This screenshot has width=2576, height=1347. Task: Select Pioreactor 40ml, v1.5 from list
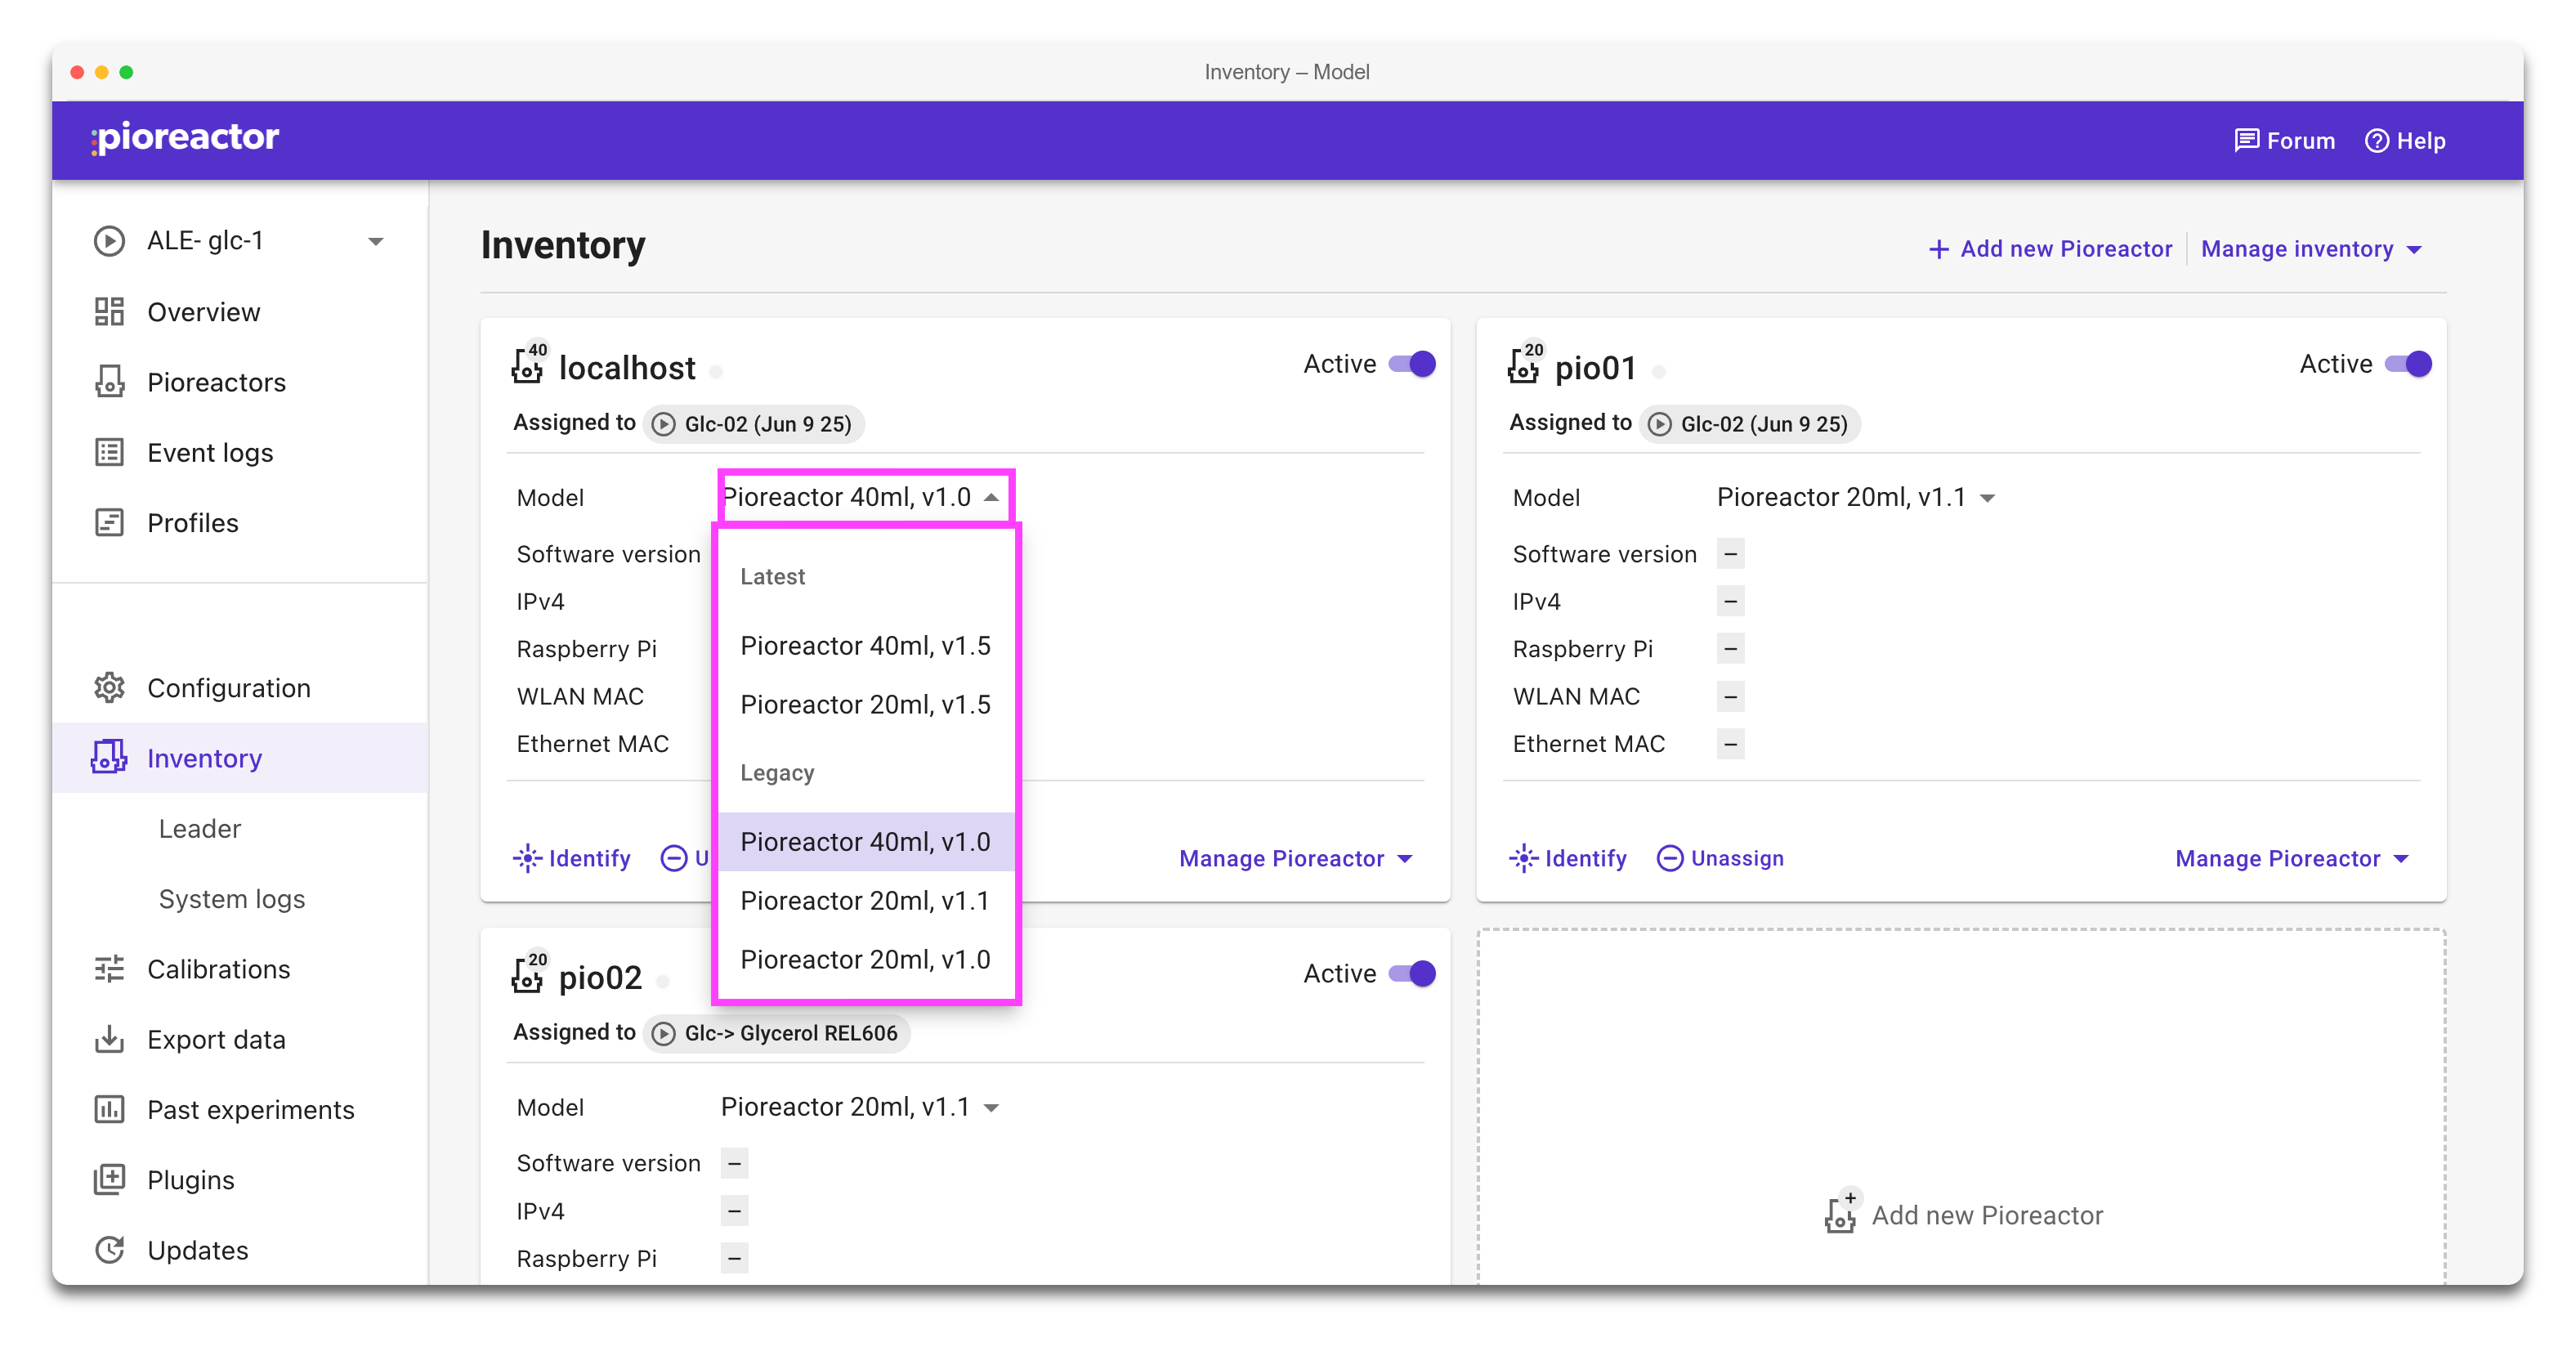865,646
